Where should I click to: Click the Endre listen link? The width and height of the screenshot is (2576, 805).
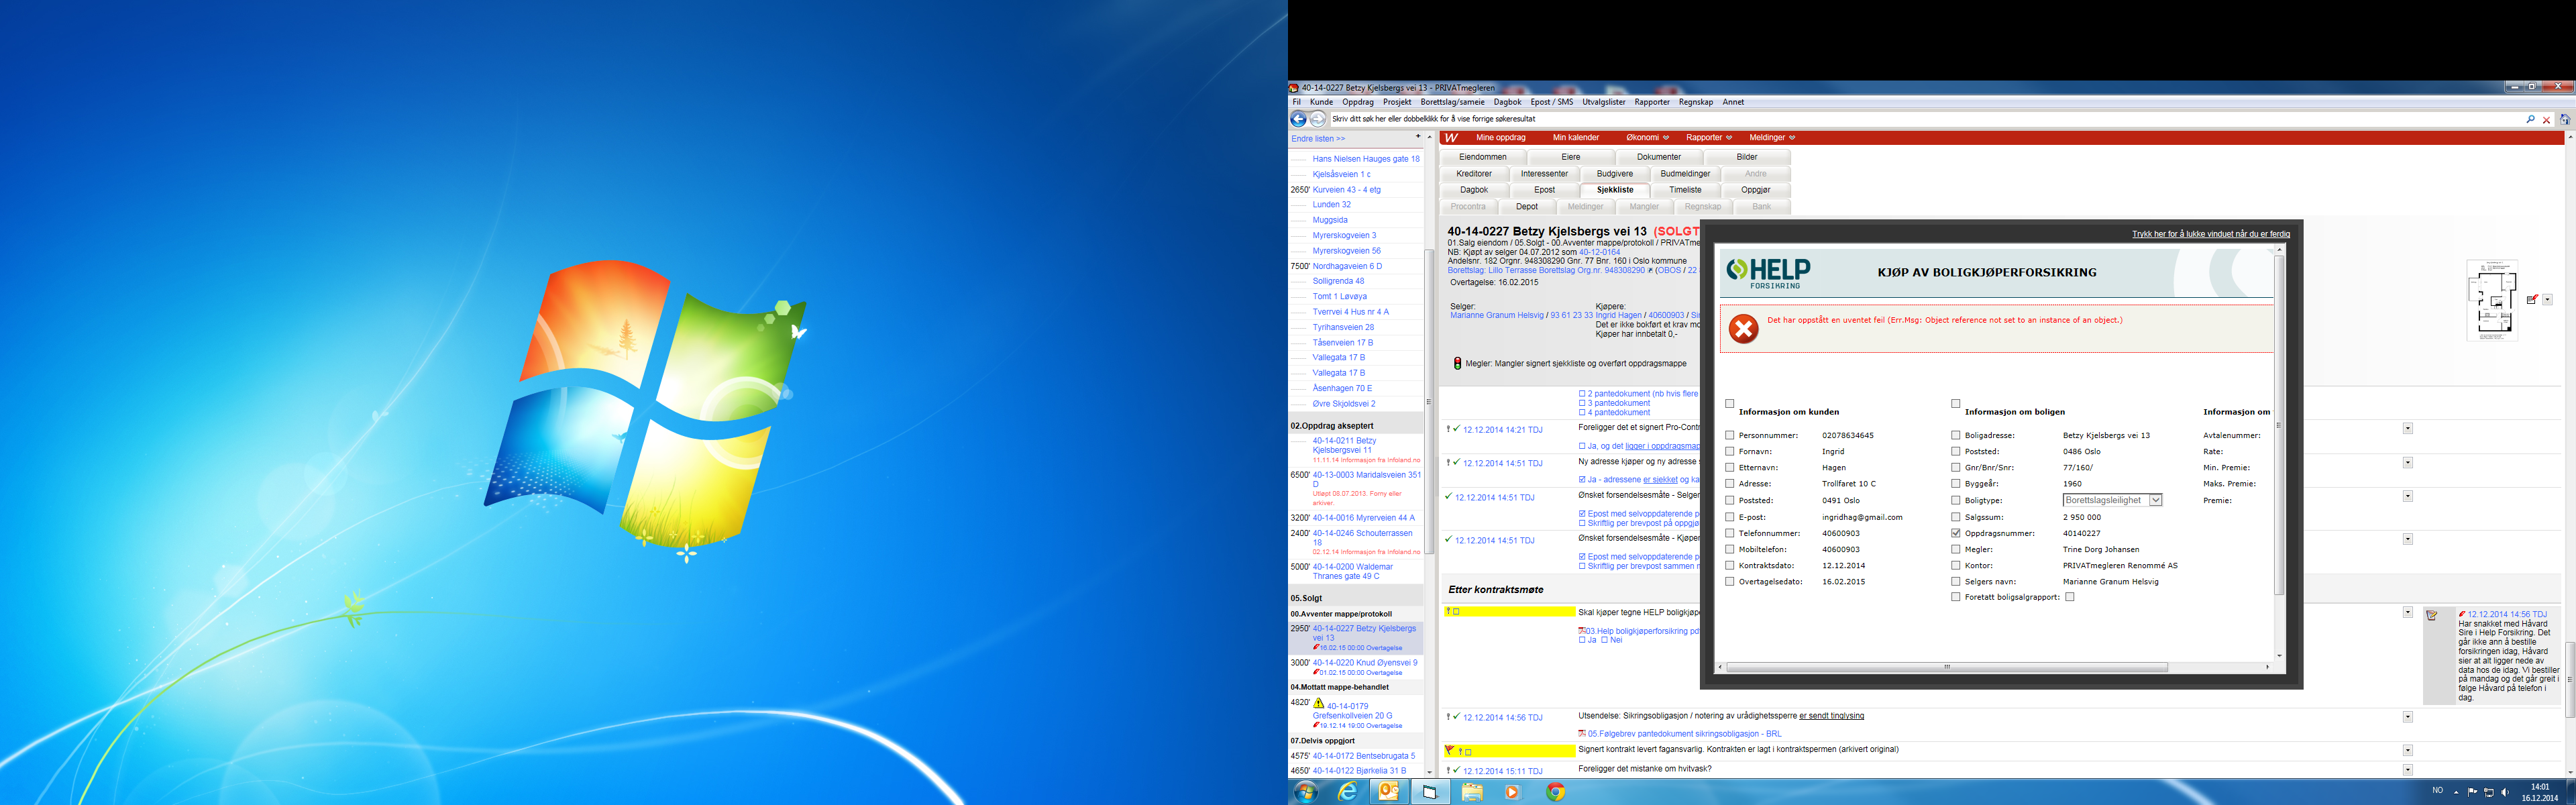[1318, 139]
